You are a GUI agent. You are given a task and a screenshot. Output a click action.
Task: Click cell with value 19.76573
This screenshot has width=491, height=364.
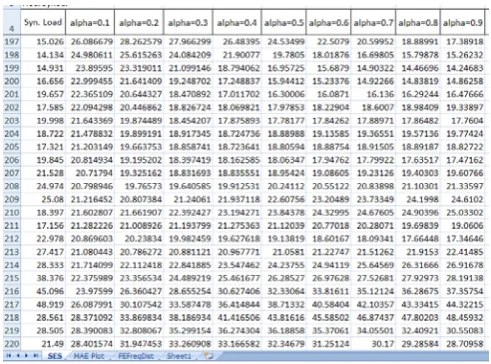pyautogui.click(x=139, y=186)
